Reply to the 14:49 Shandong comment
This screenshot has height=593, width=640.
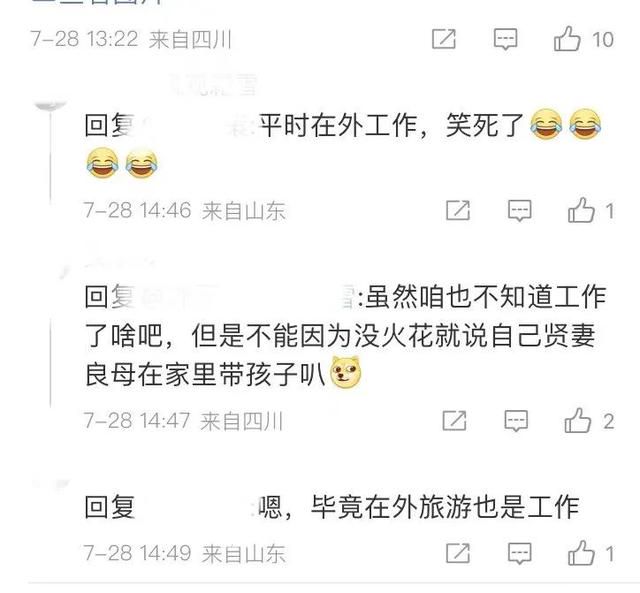tap(519, 553)
